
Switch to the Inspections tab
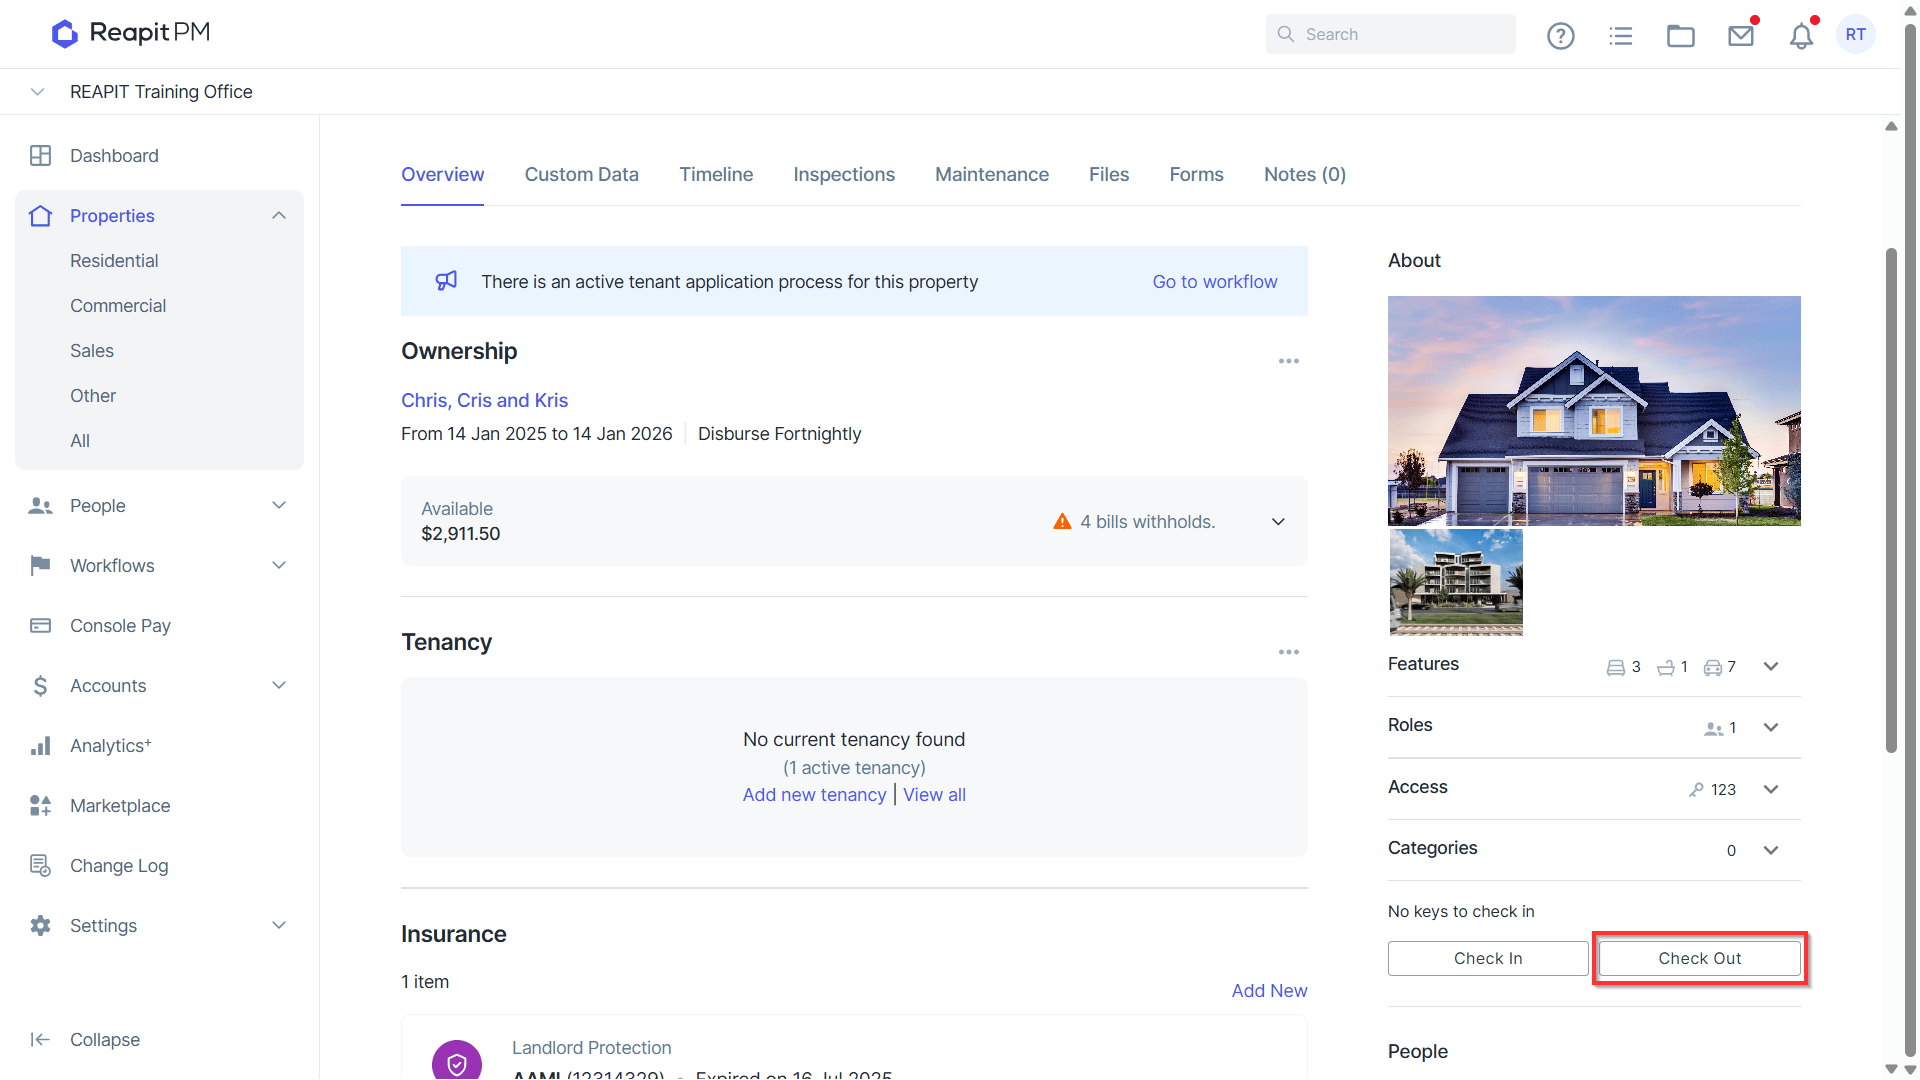tap(844, 175)
